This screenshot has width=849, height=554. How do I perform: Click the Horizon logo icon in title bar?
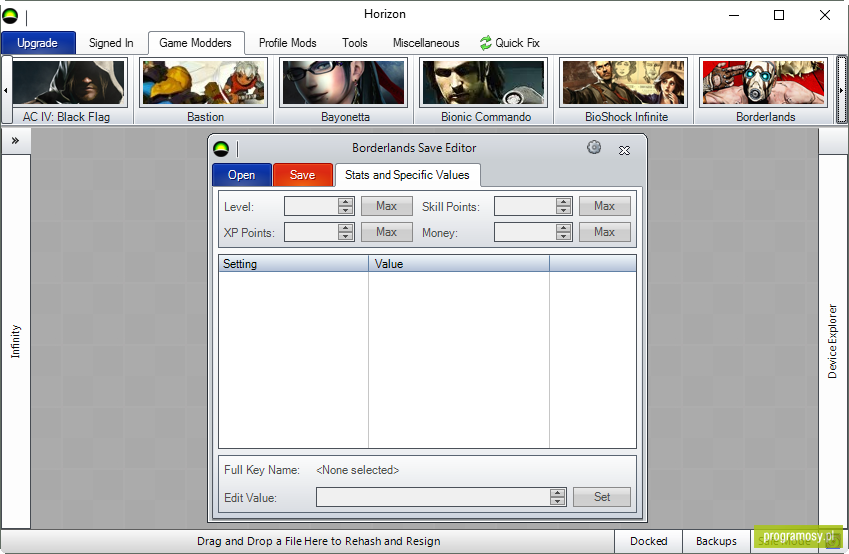[x=10, y=16]
